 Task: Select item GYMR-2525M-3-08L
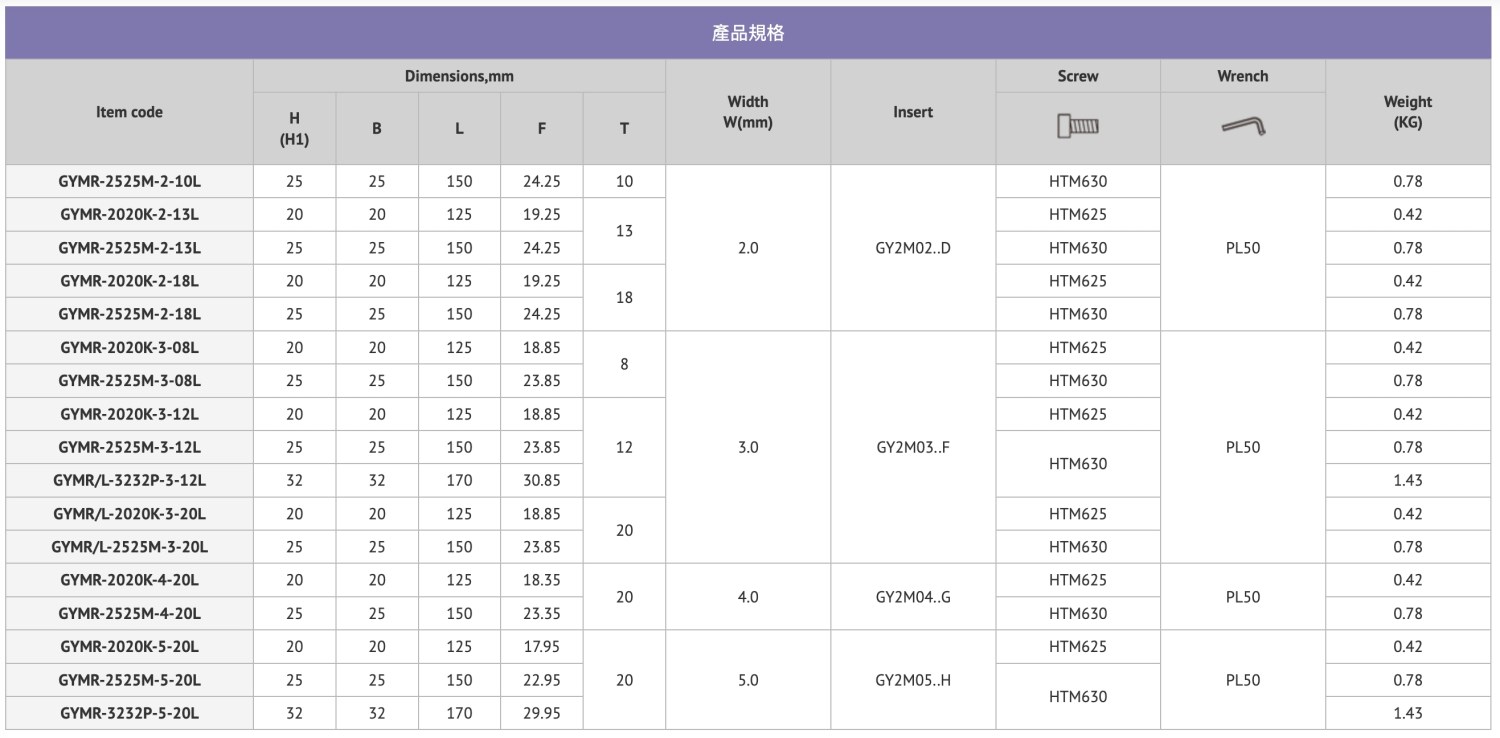coord(129,381)
